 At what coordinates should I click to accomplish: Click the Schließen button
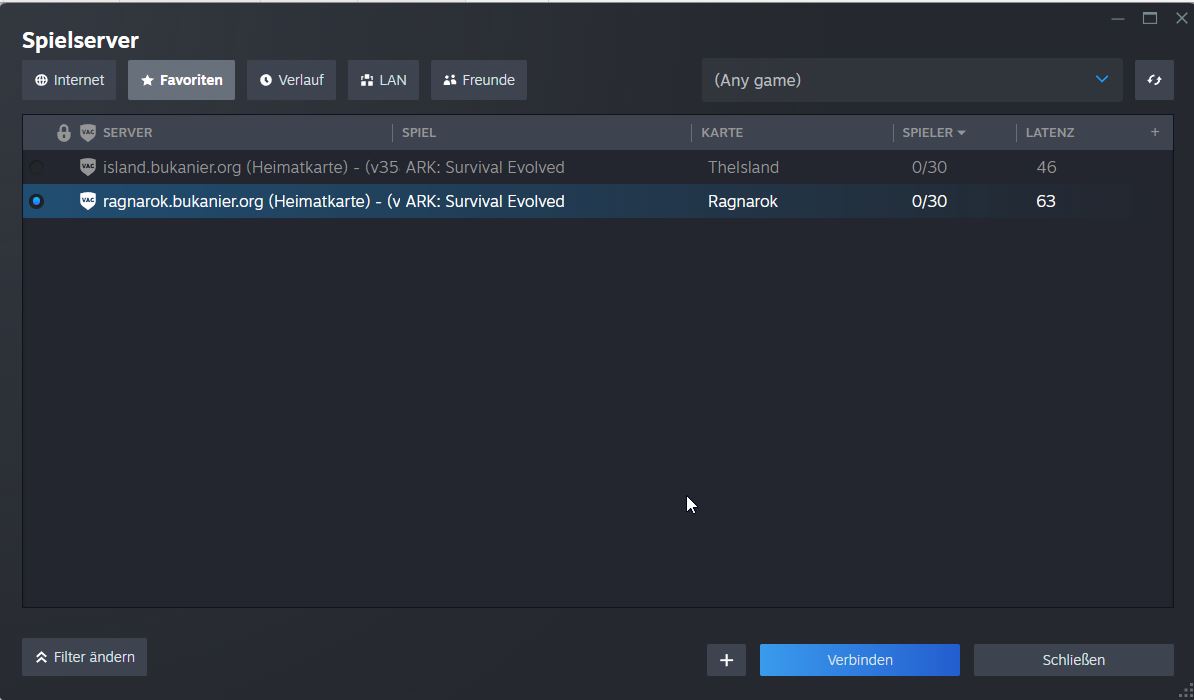tap(1073, 660)
